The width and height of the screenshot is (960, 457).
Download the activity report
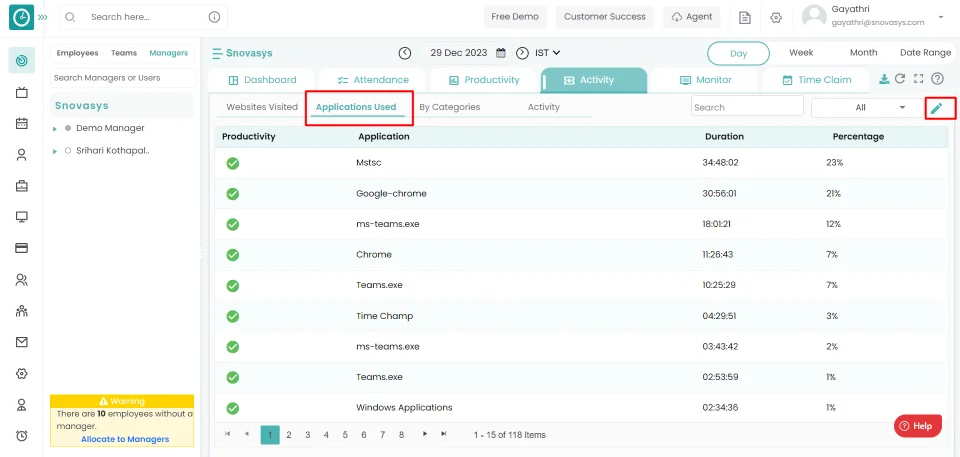pyautogui.click(x=884, y=79)
